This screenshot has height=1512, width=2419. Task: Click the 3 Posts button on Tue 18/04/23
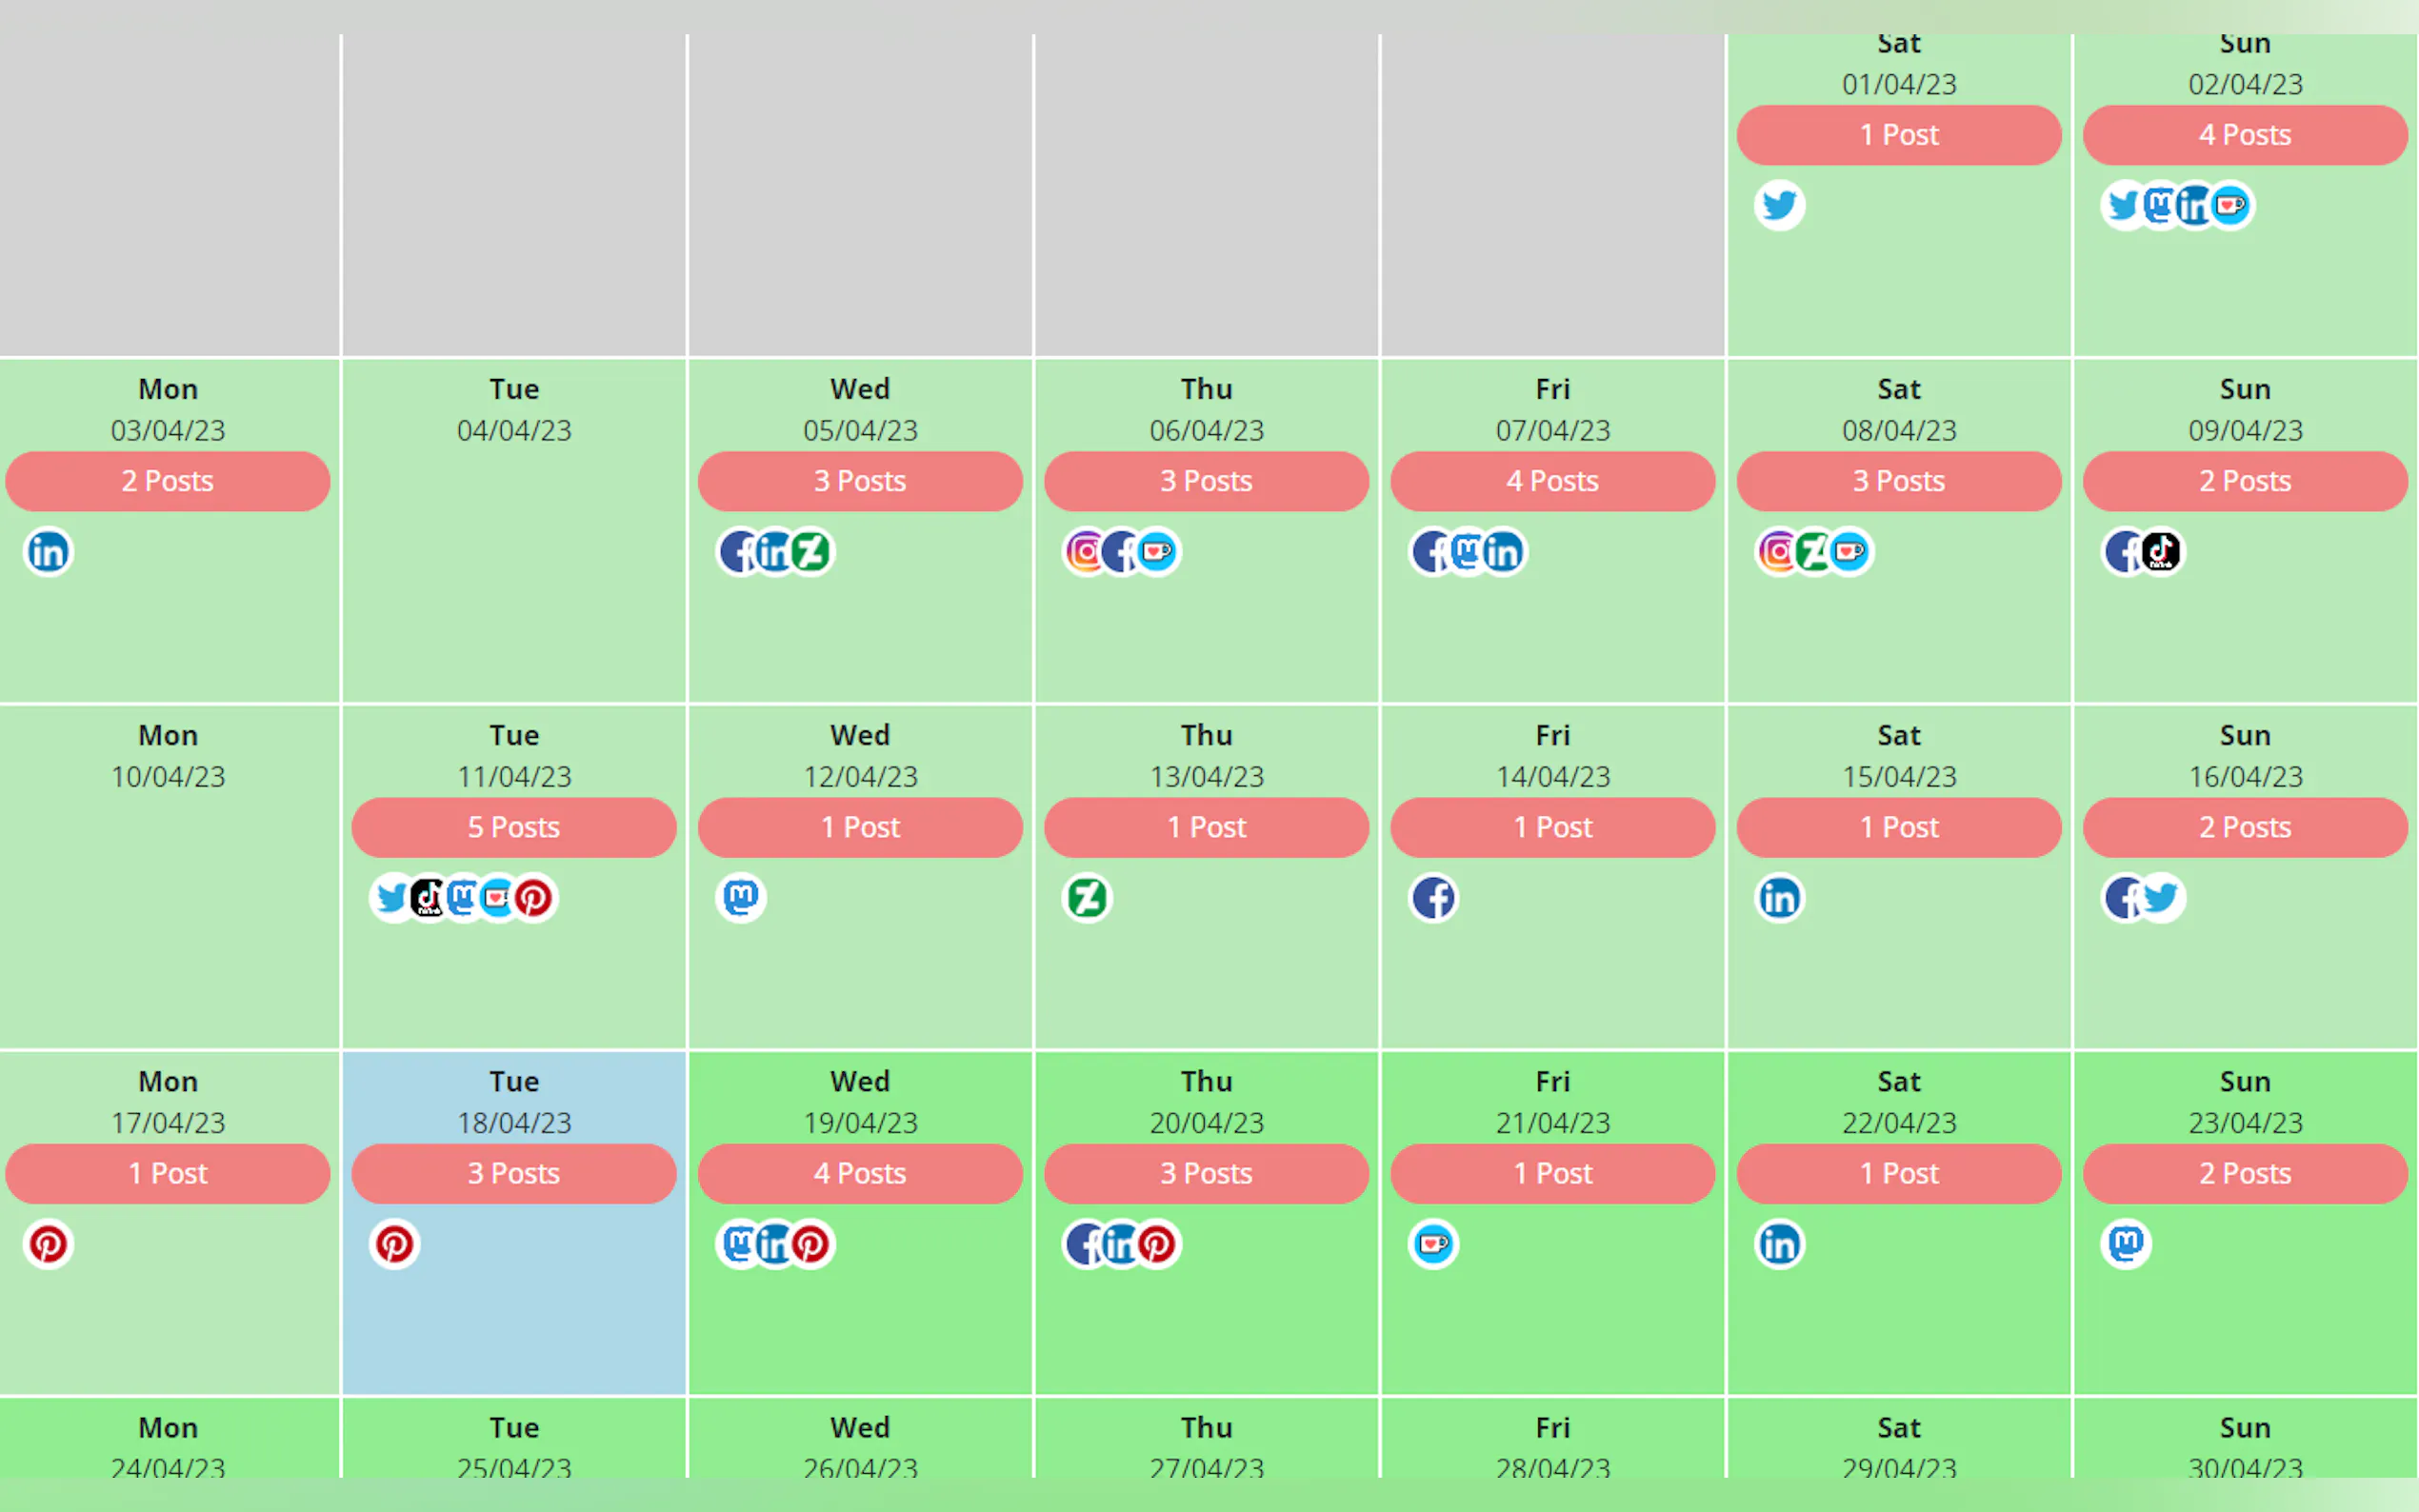514,1173
